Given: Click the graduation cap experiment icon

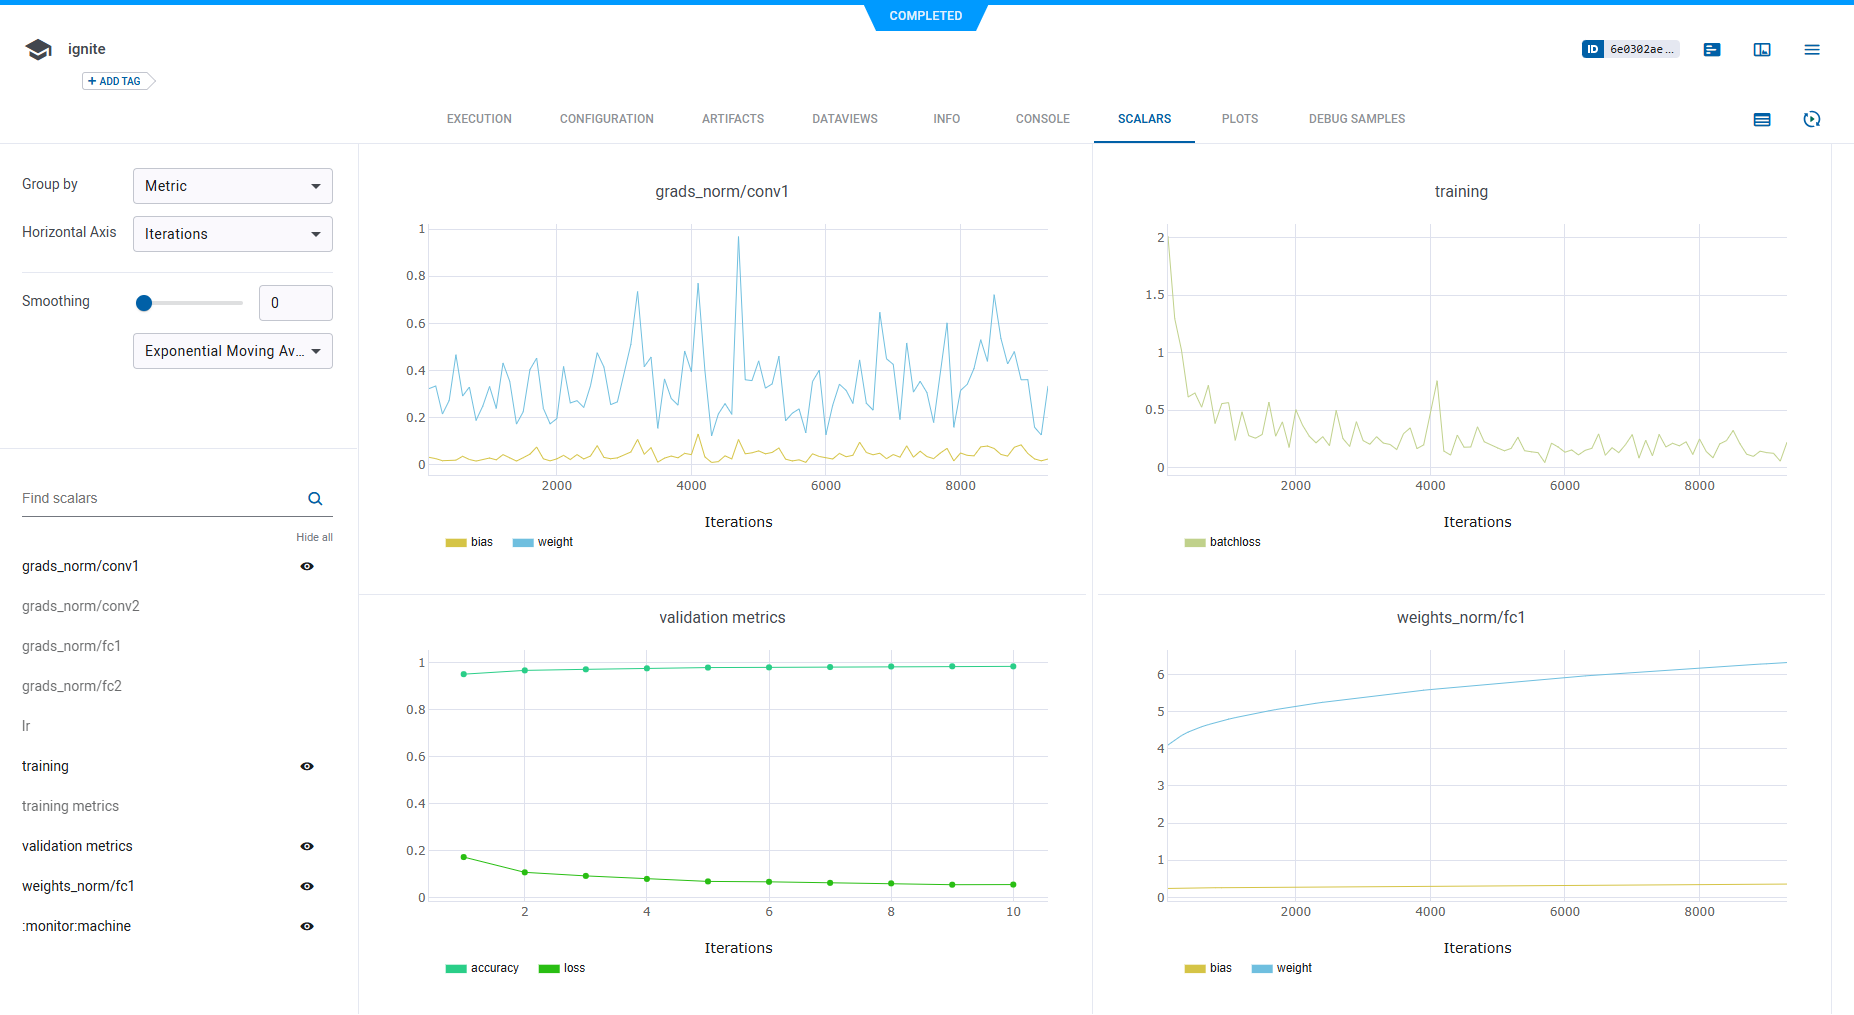Looking at the screenshot, I should point(38,50).
